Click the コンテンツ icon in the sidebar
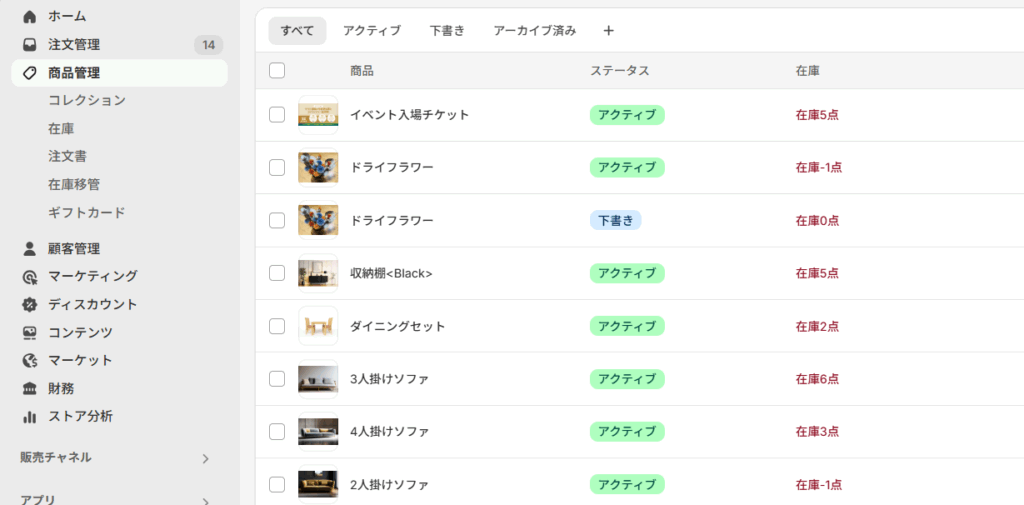Screen dimensions: 1024x505 pos(30,333)
